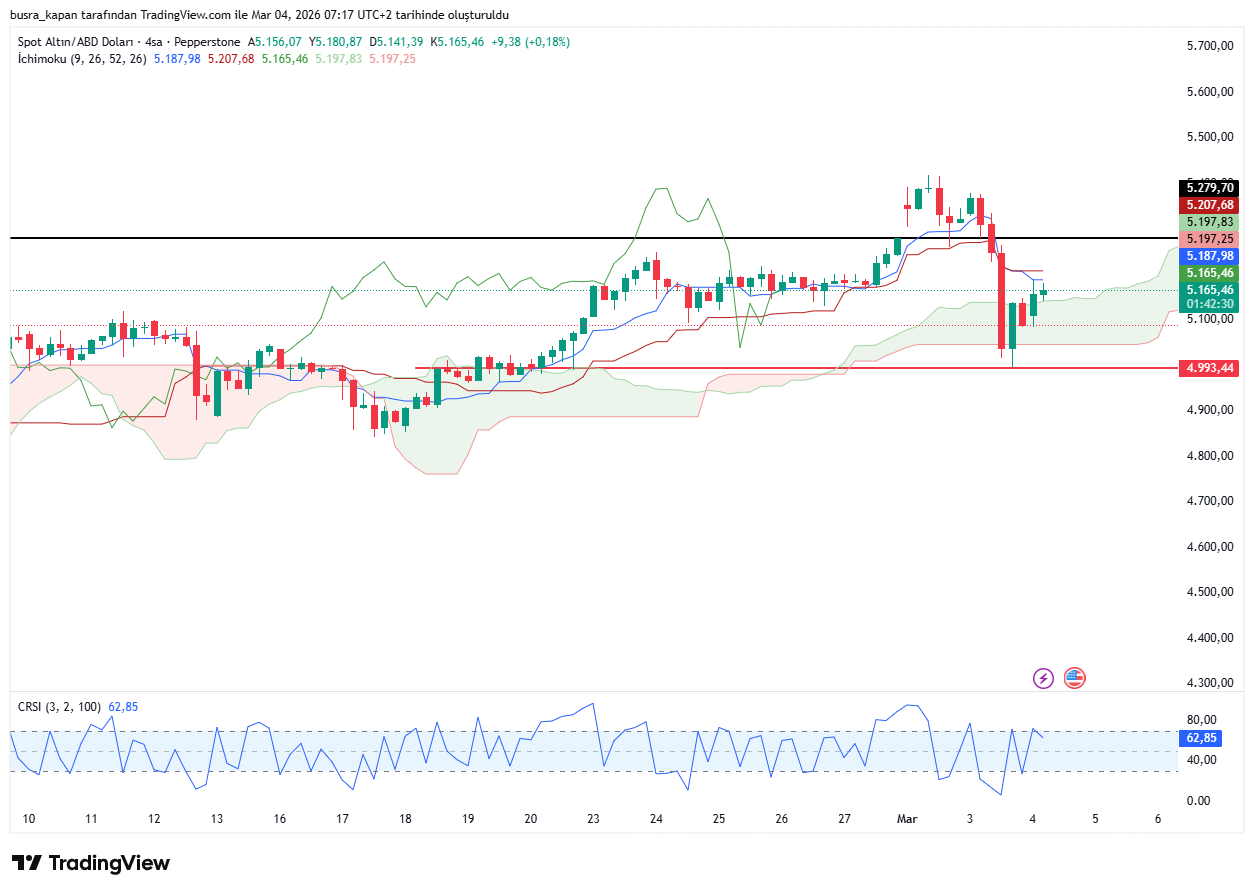Click the Pepperstone broker name in title
The width and height of the screenshot is (1254, 893).
click(208, 42)
